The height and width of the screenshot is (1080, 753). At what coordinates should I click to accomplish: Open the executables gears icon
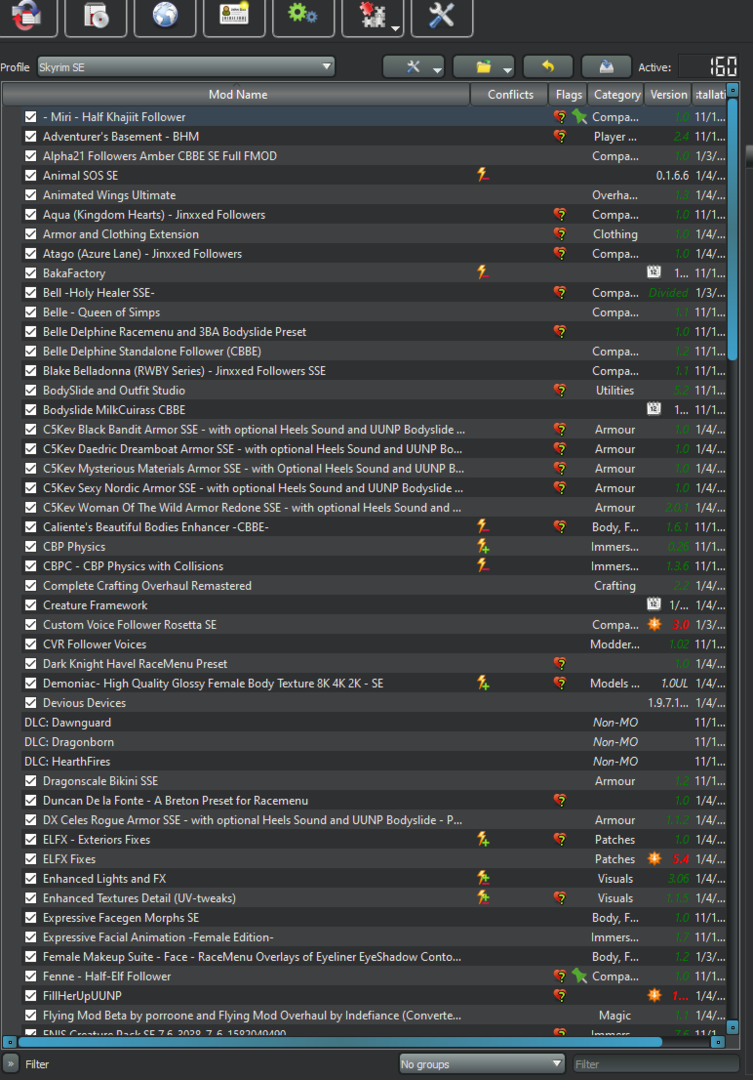pyautogui.click(x=303, y=15)
